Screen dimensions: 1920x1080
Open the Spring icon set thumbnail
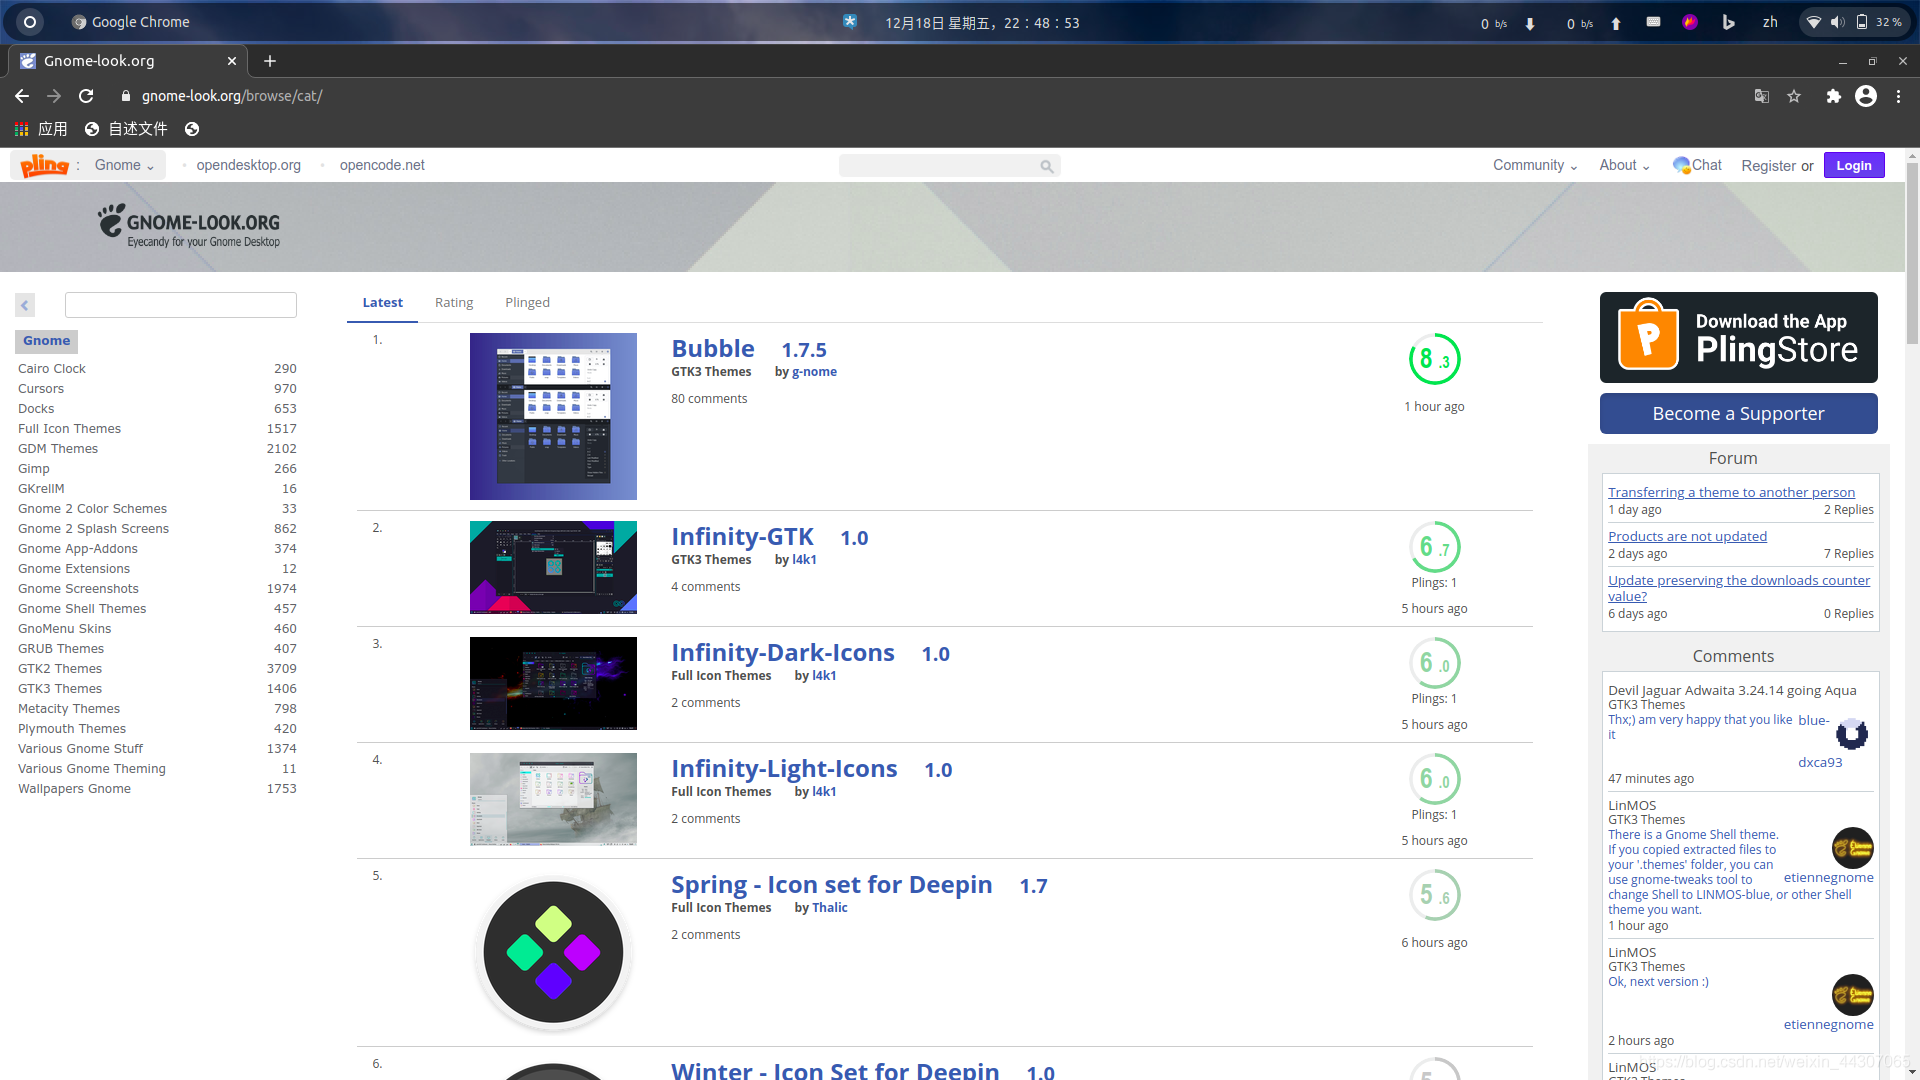553,953
